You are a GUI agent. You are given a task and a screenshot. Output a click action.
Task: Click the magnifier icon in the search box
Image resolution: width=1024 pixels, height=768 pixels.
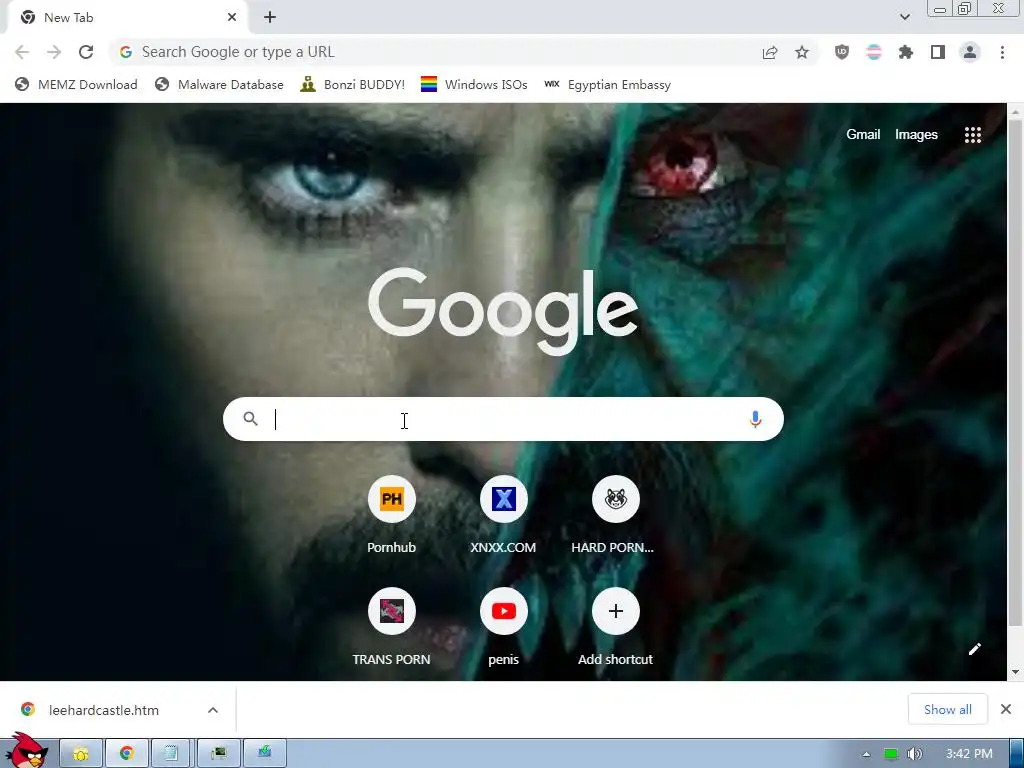(x=251, y=419)
